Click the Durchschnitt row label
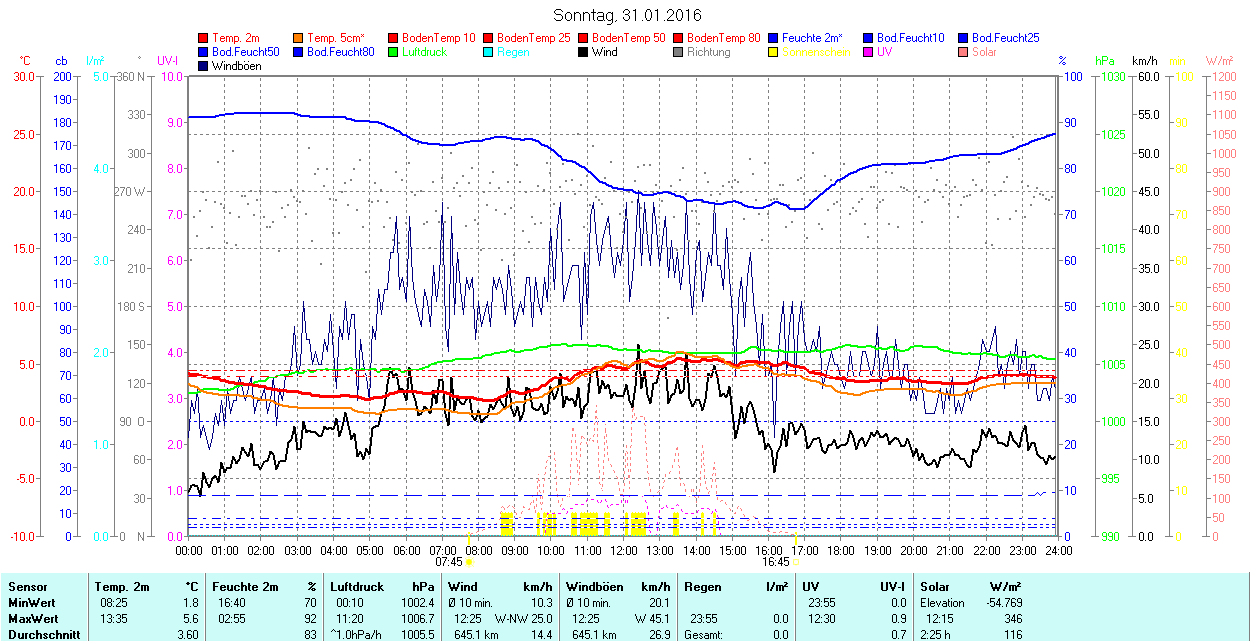 click(x=39, y=634)
